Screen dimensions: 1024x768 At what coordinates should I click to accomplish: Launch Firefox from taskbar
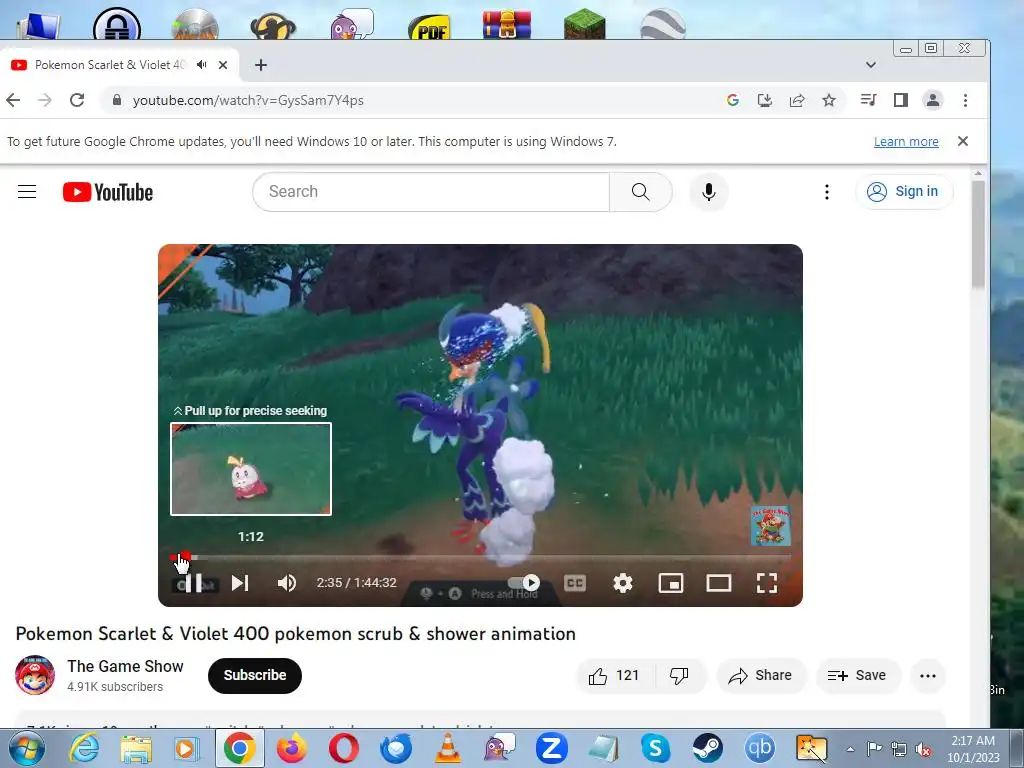(291, 748)
